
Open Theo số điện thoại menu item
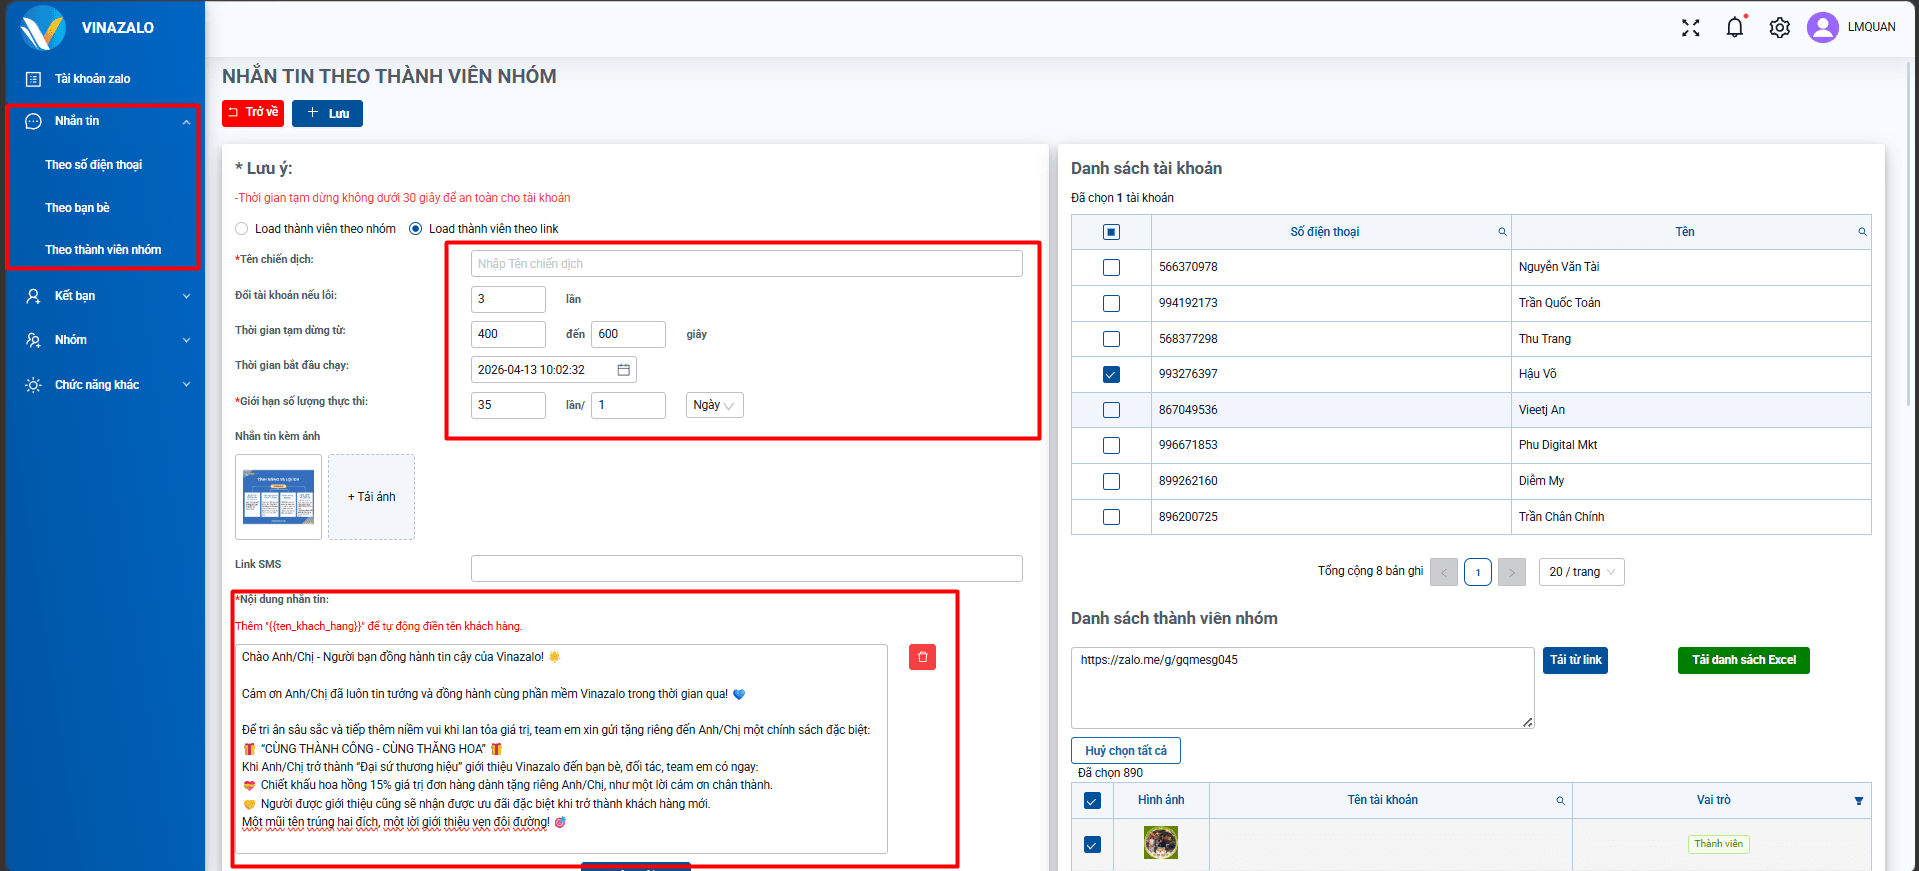[94, 165]
